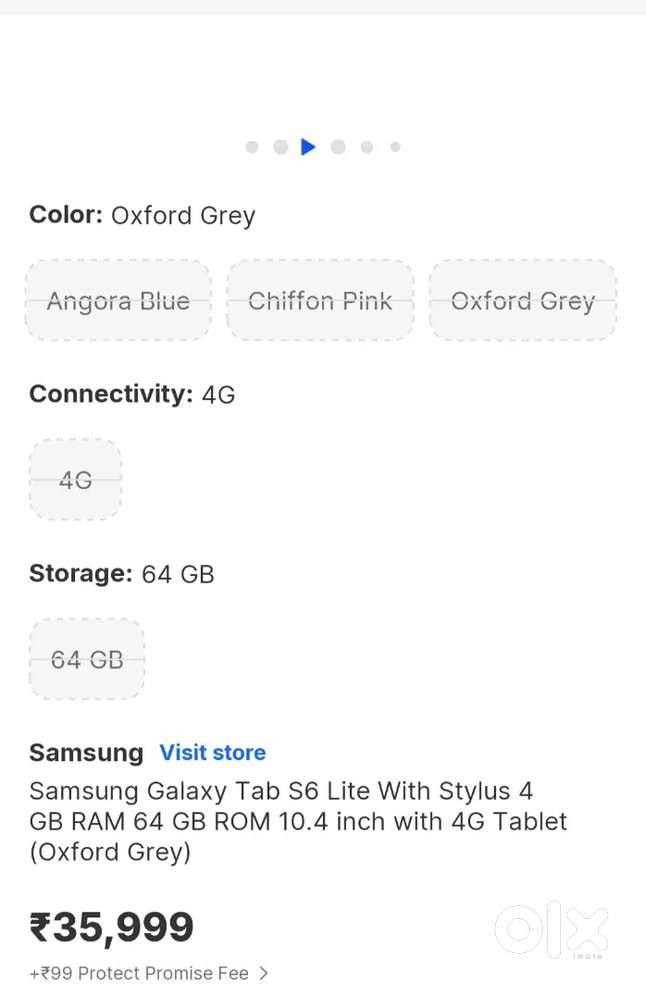This screenshot has width=646, height=1000.
Task: Click the fifth carousel indicator dot
Action: click(x=366, y=146)
